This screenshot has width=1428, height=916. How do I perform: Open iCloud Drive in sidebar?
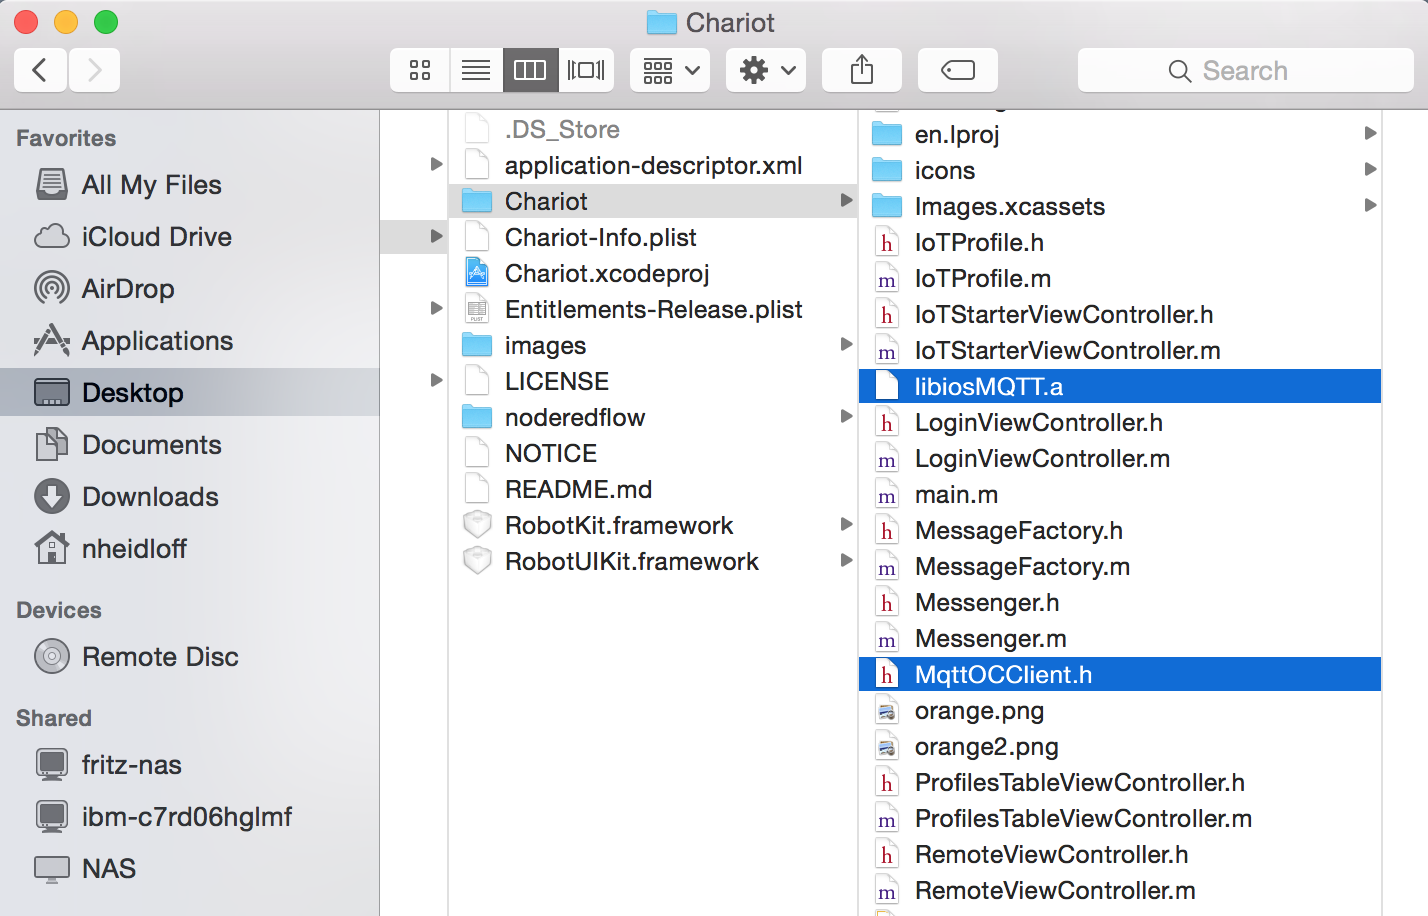190,237
